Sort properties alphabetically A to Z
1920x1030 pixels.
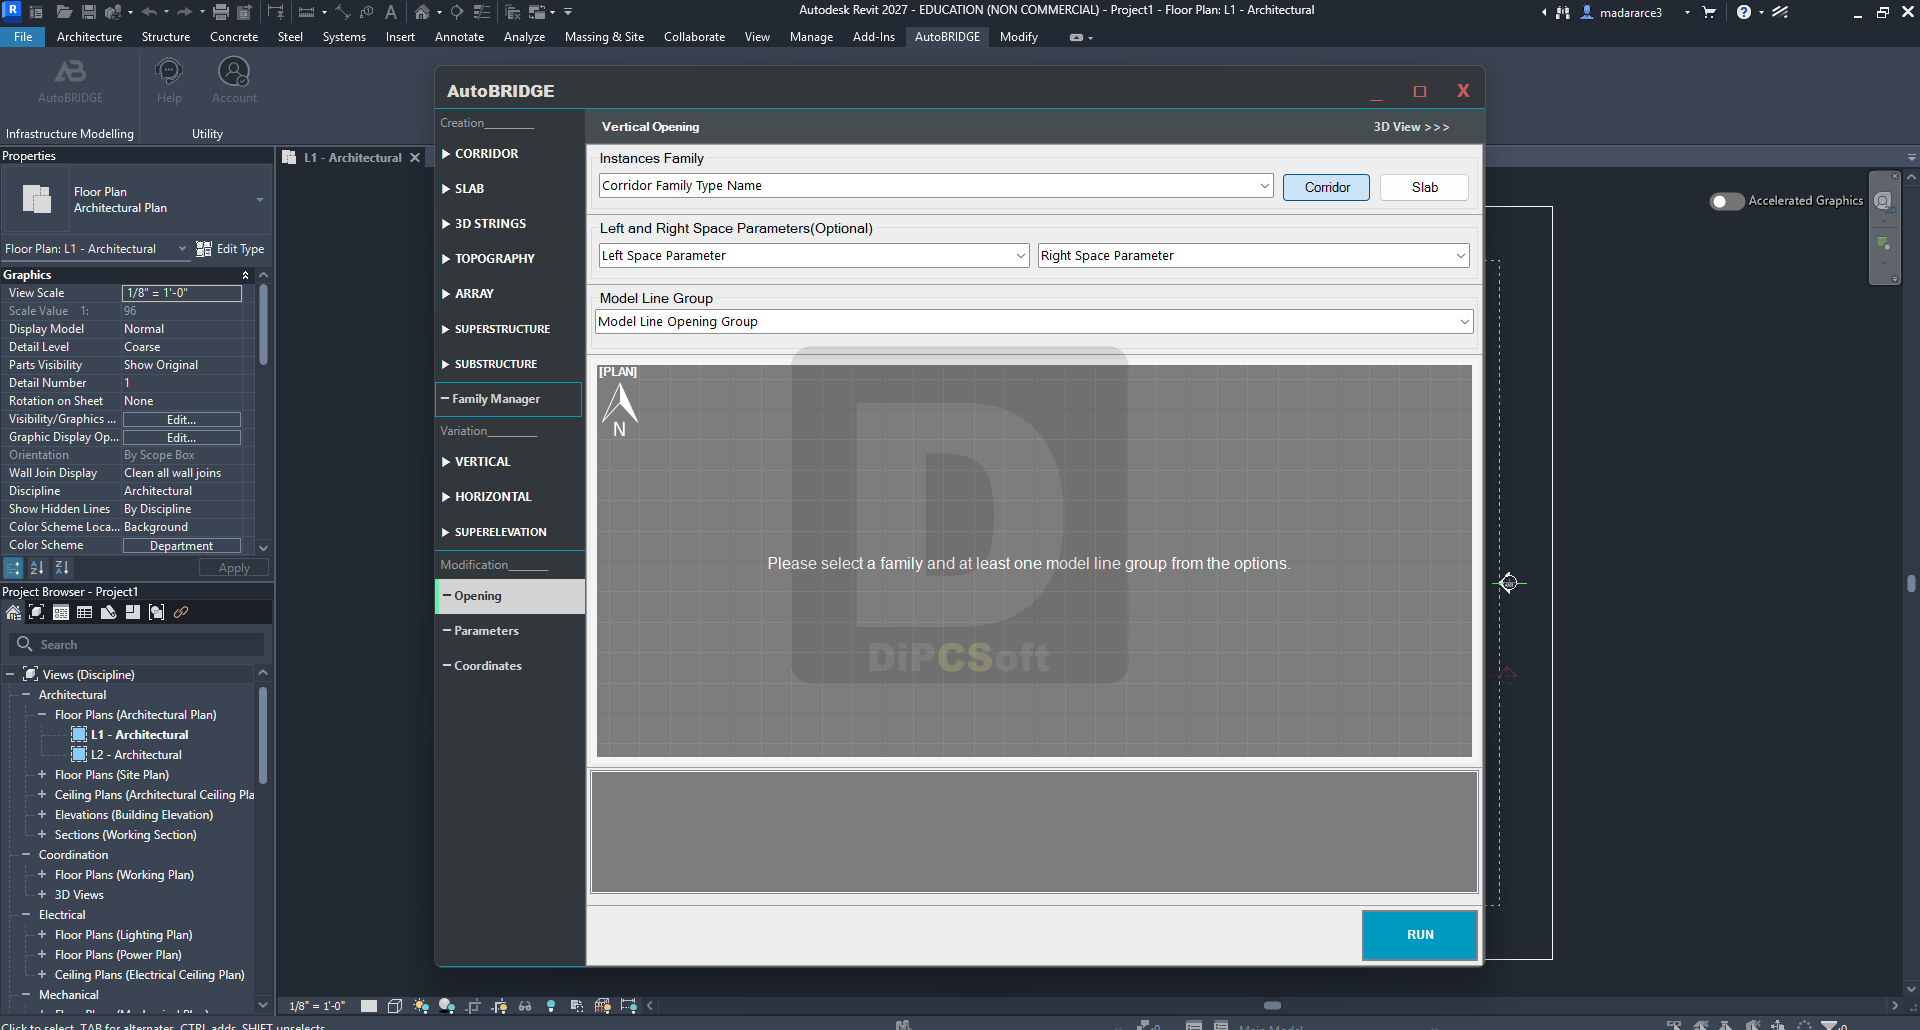(x=37, y=568)
